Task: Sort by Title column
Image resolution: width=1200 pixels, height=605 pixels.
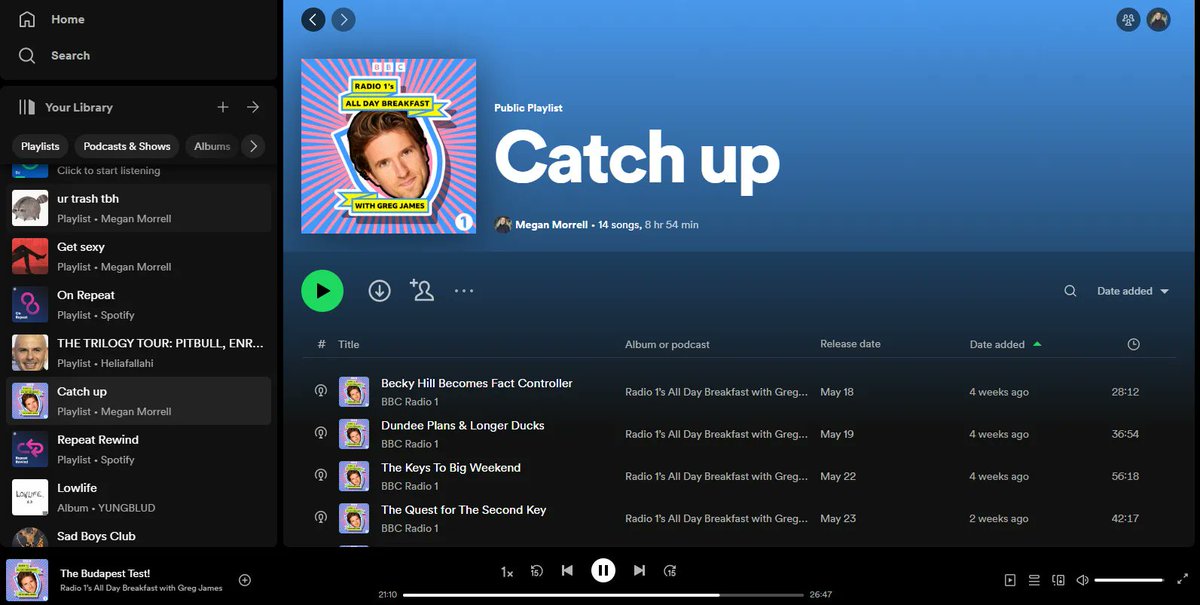Action: [x=348, y=344]
